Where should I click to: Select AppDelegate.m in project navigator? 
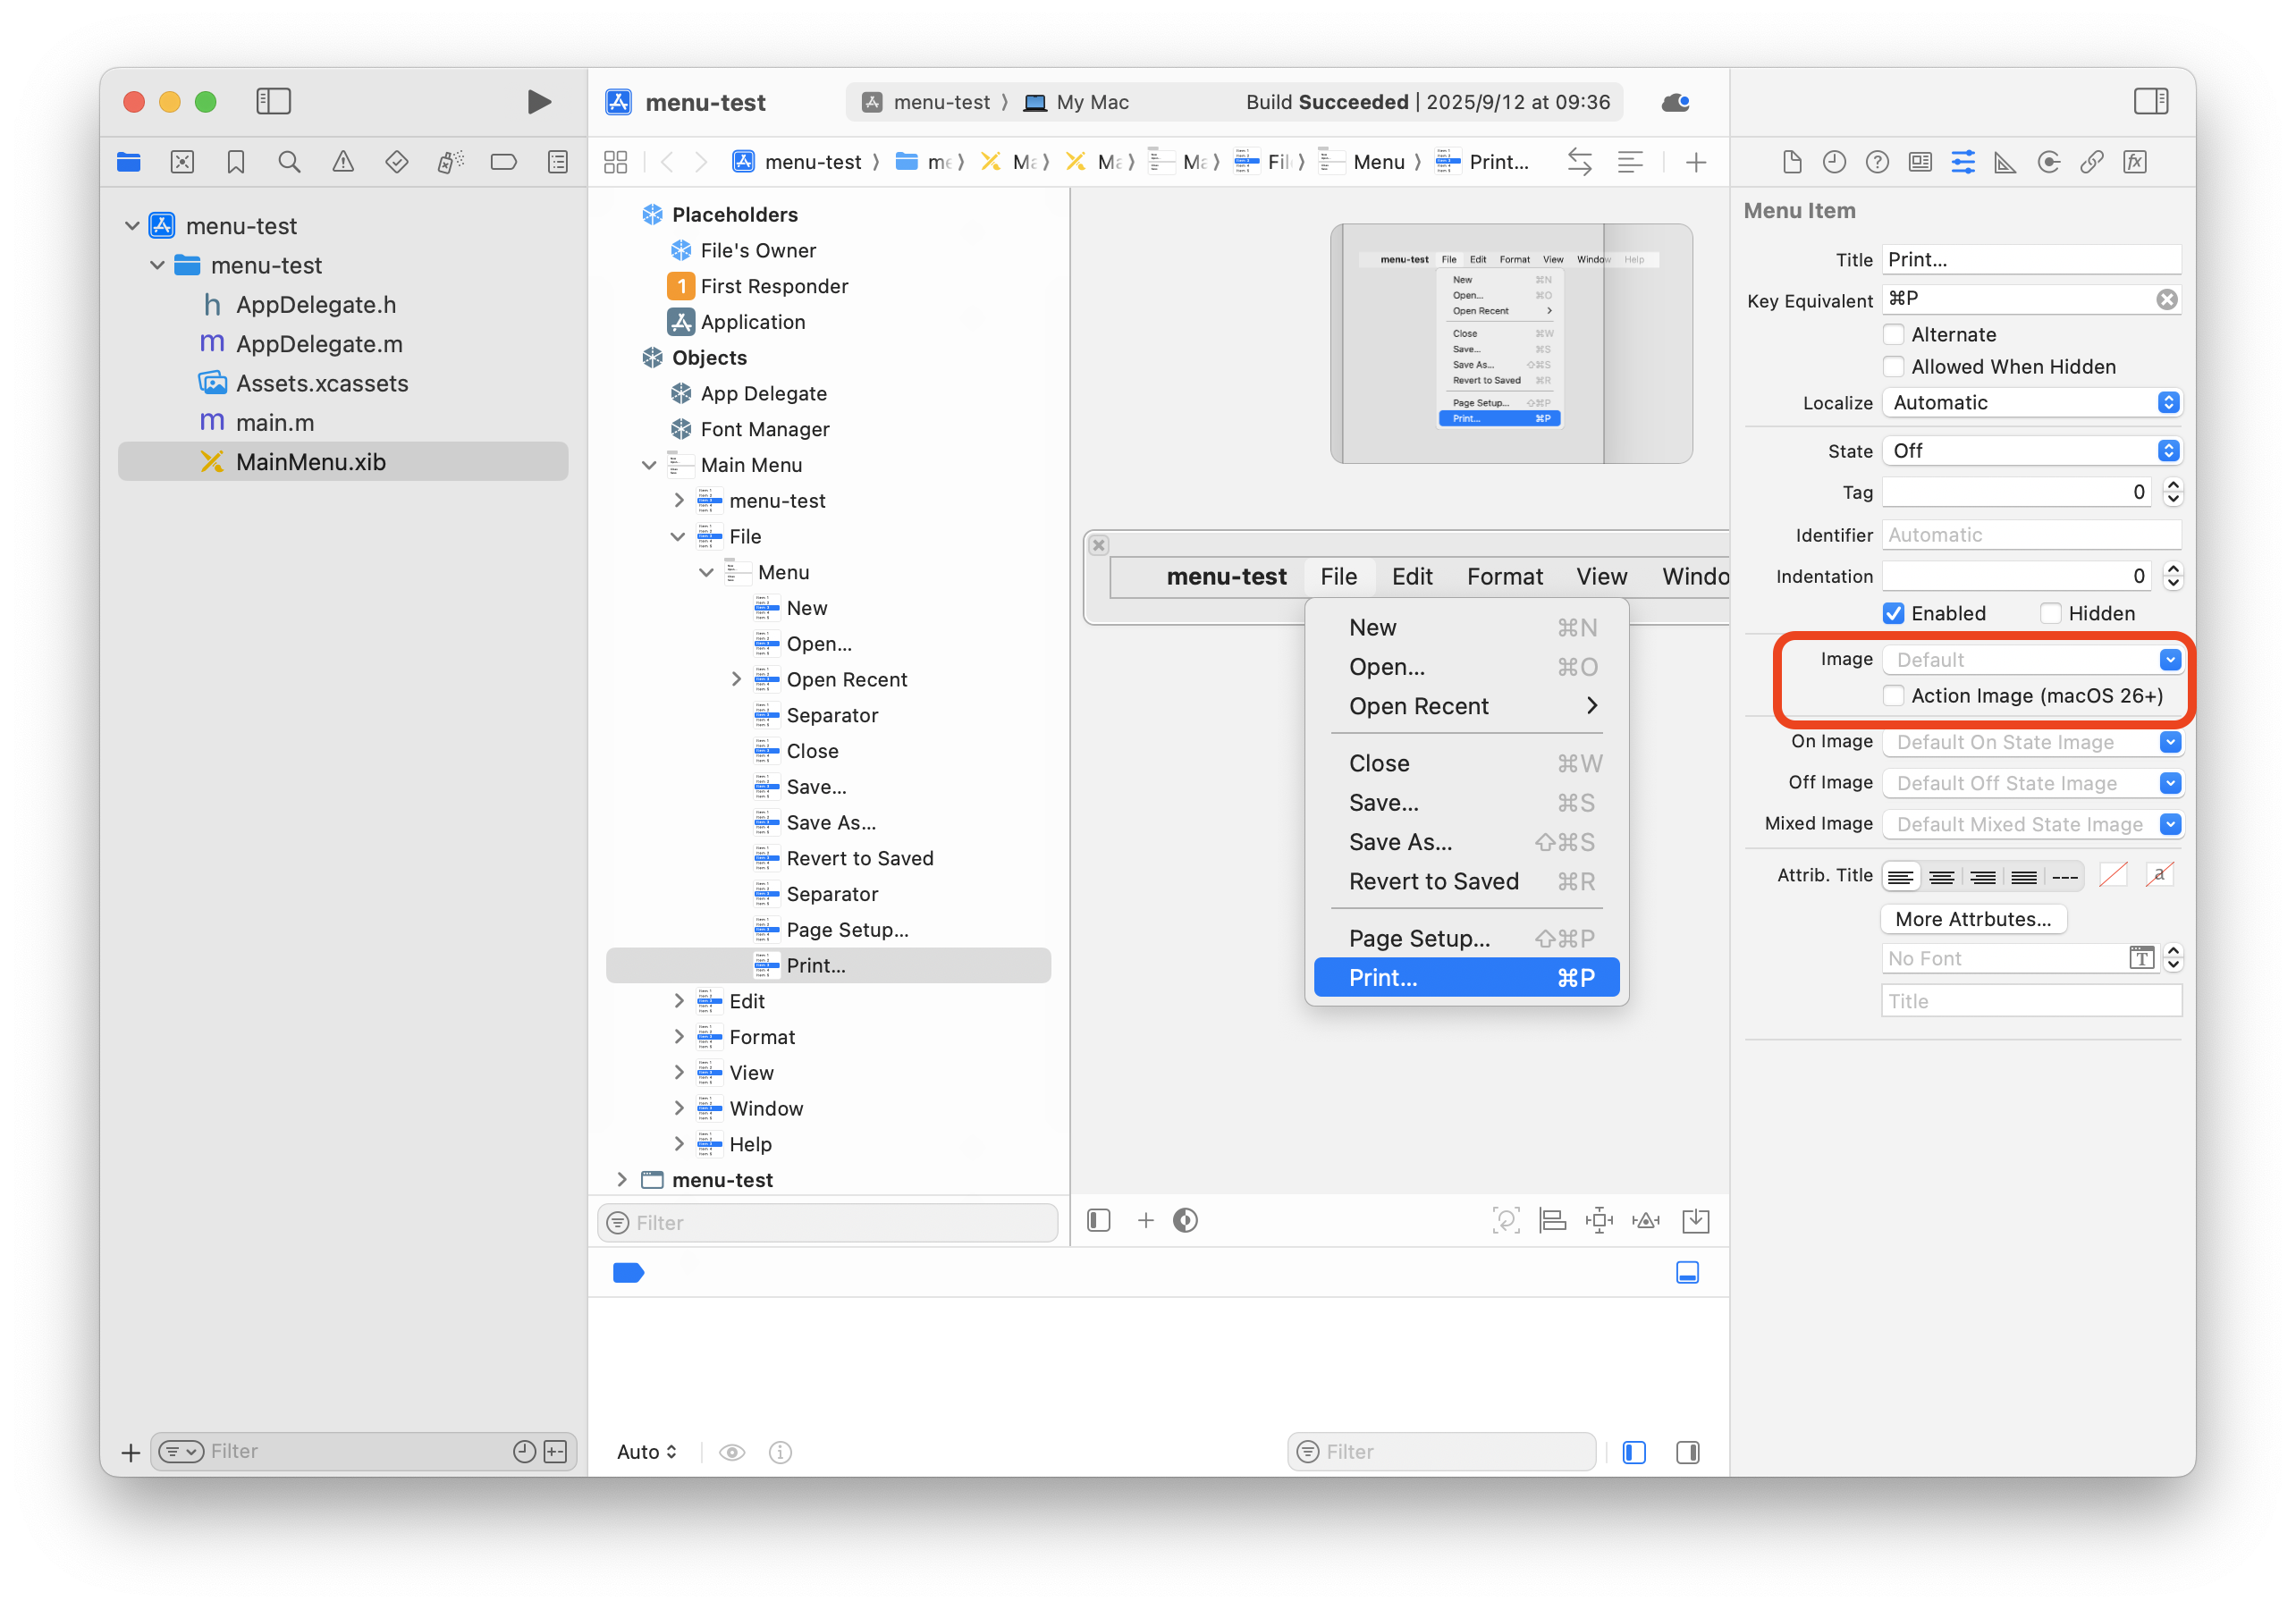(x=319, y=344)
